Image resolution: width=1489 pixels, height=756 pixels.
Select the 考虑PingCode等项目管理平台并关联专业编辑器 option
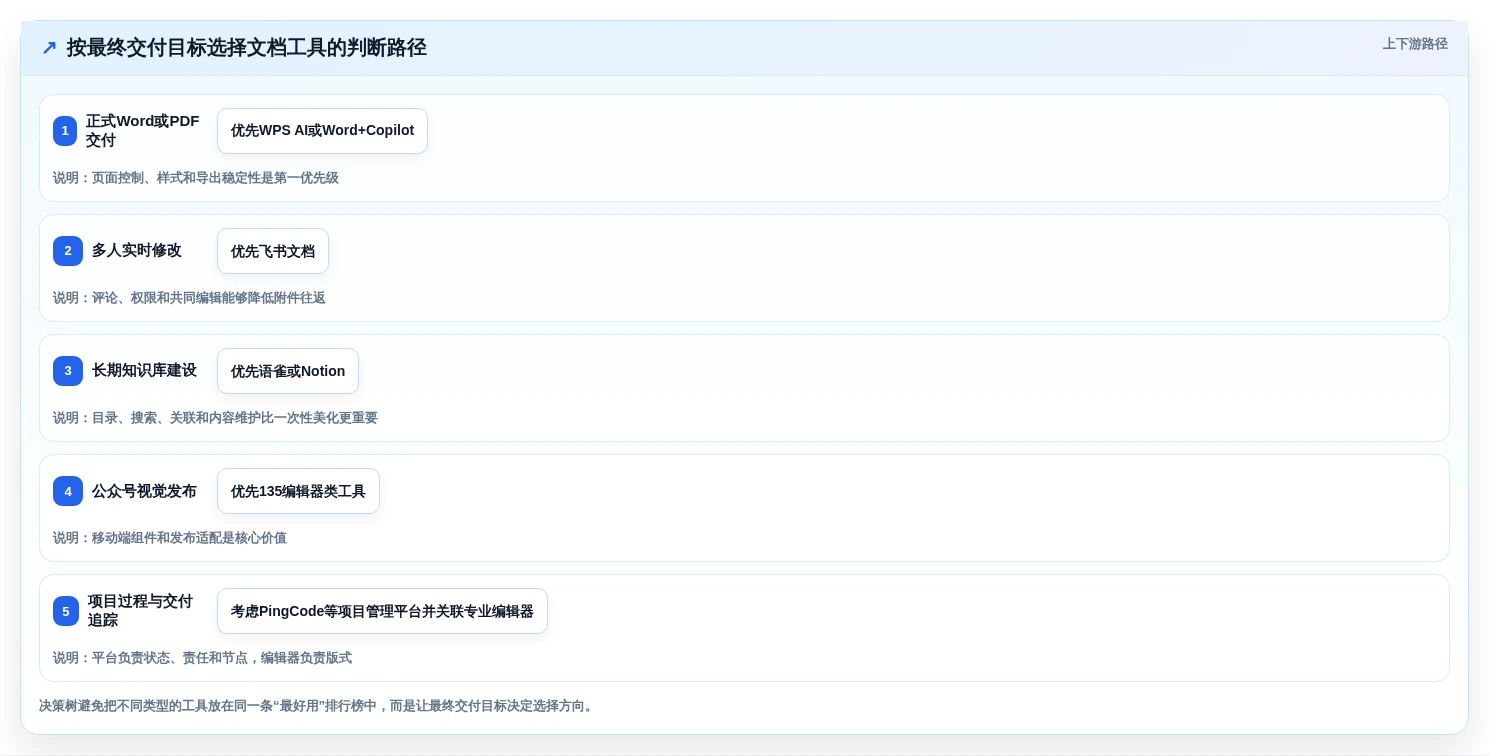pos(382,611)
